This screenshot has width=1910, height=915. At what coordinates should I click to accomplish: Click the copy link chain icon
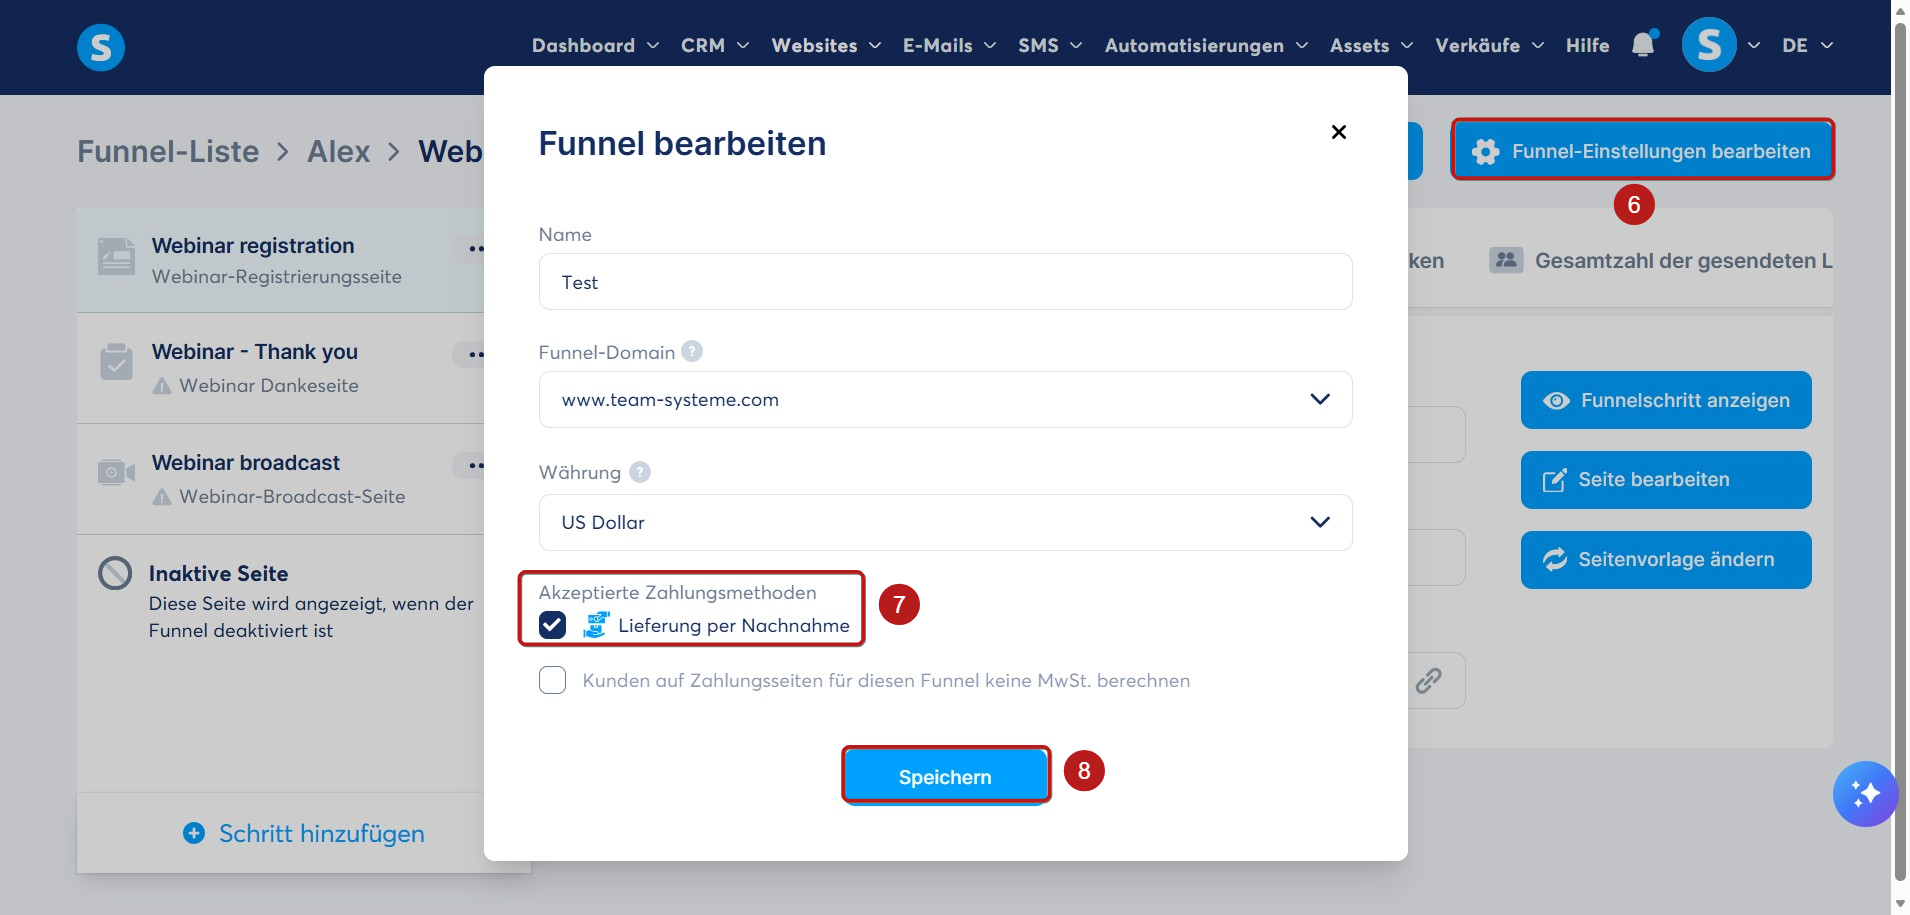pyautogui.click(x=1428, y=681)
